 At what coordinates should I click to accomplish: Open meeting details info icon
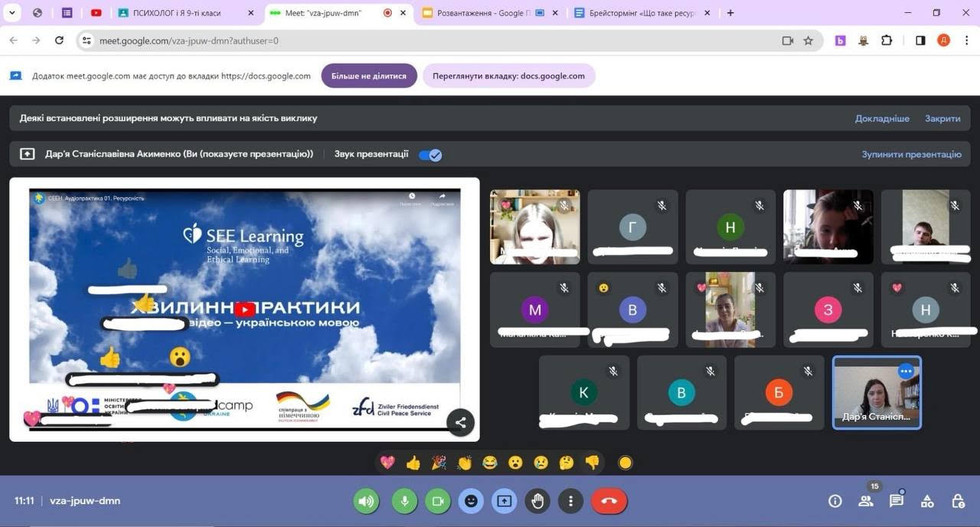click(x=835, y=501)
